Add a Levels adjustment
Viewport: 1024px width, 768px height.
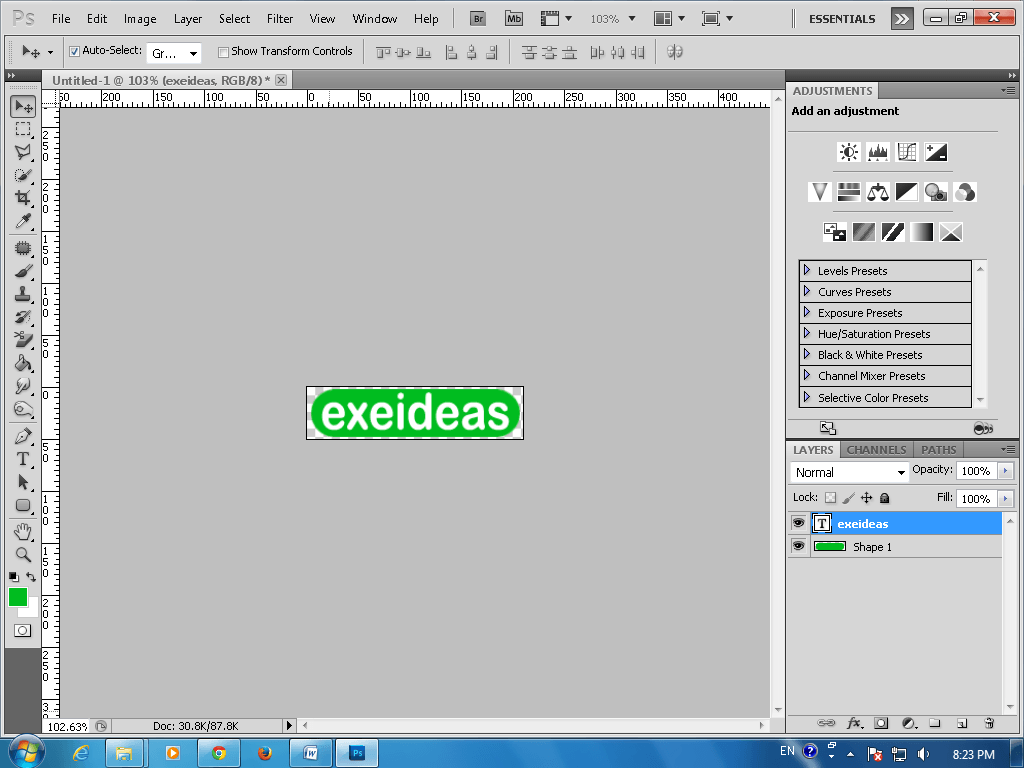pos(877,152)
